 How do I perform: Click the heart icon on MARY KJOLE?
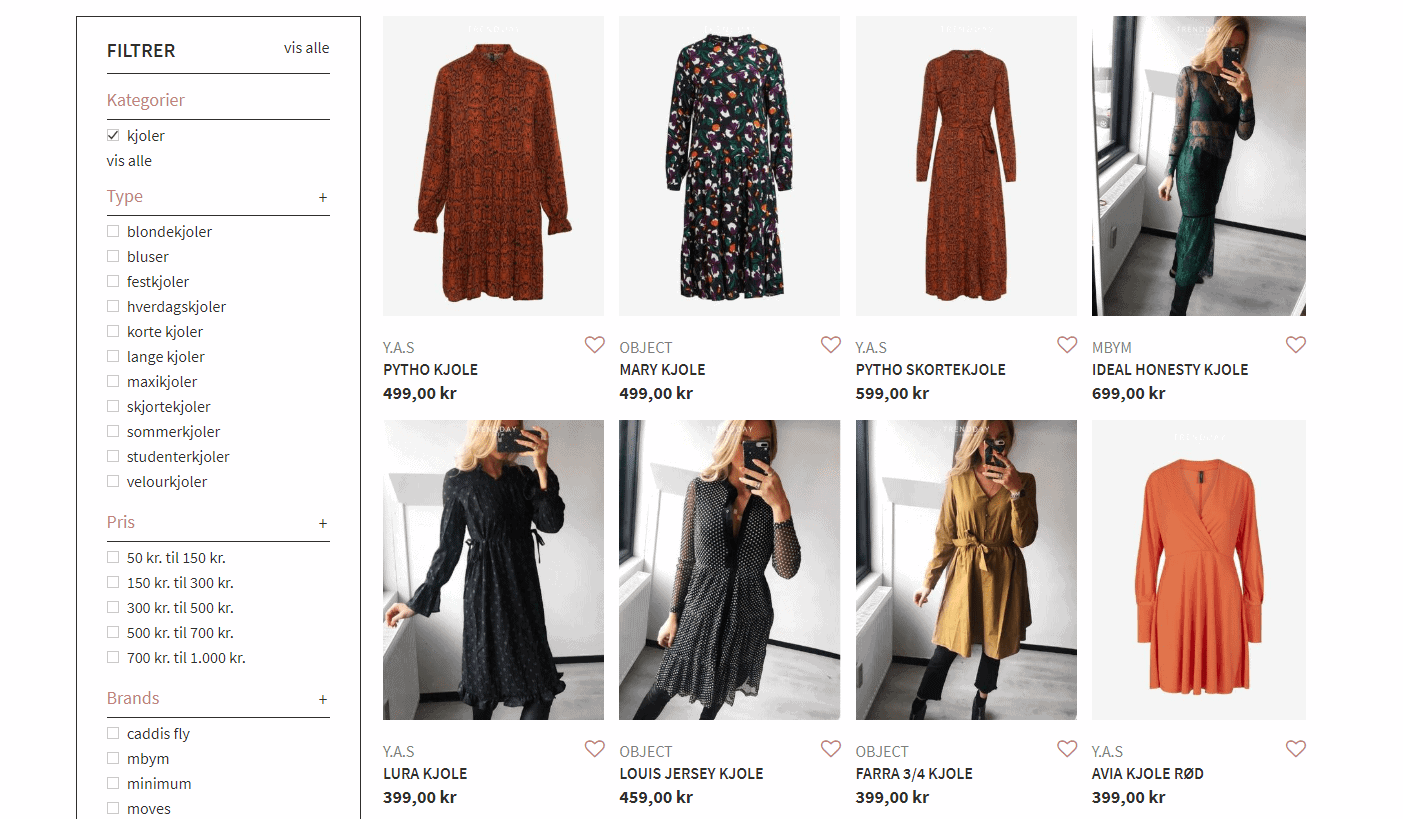[x=831, y=344]
